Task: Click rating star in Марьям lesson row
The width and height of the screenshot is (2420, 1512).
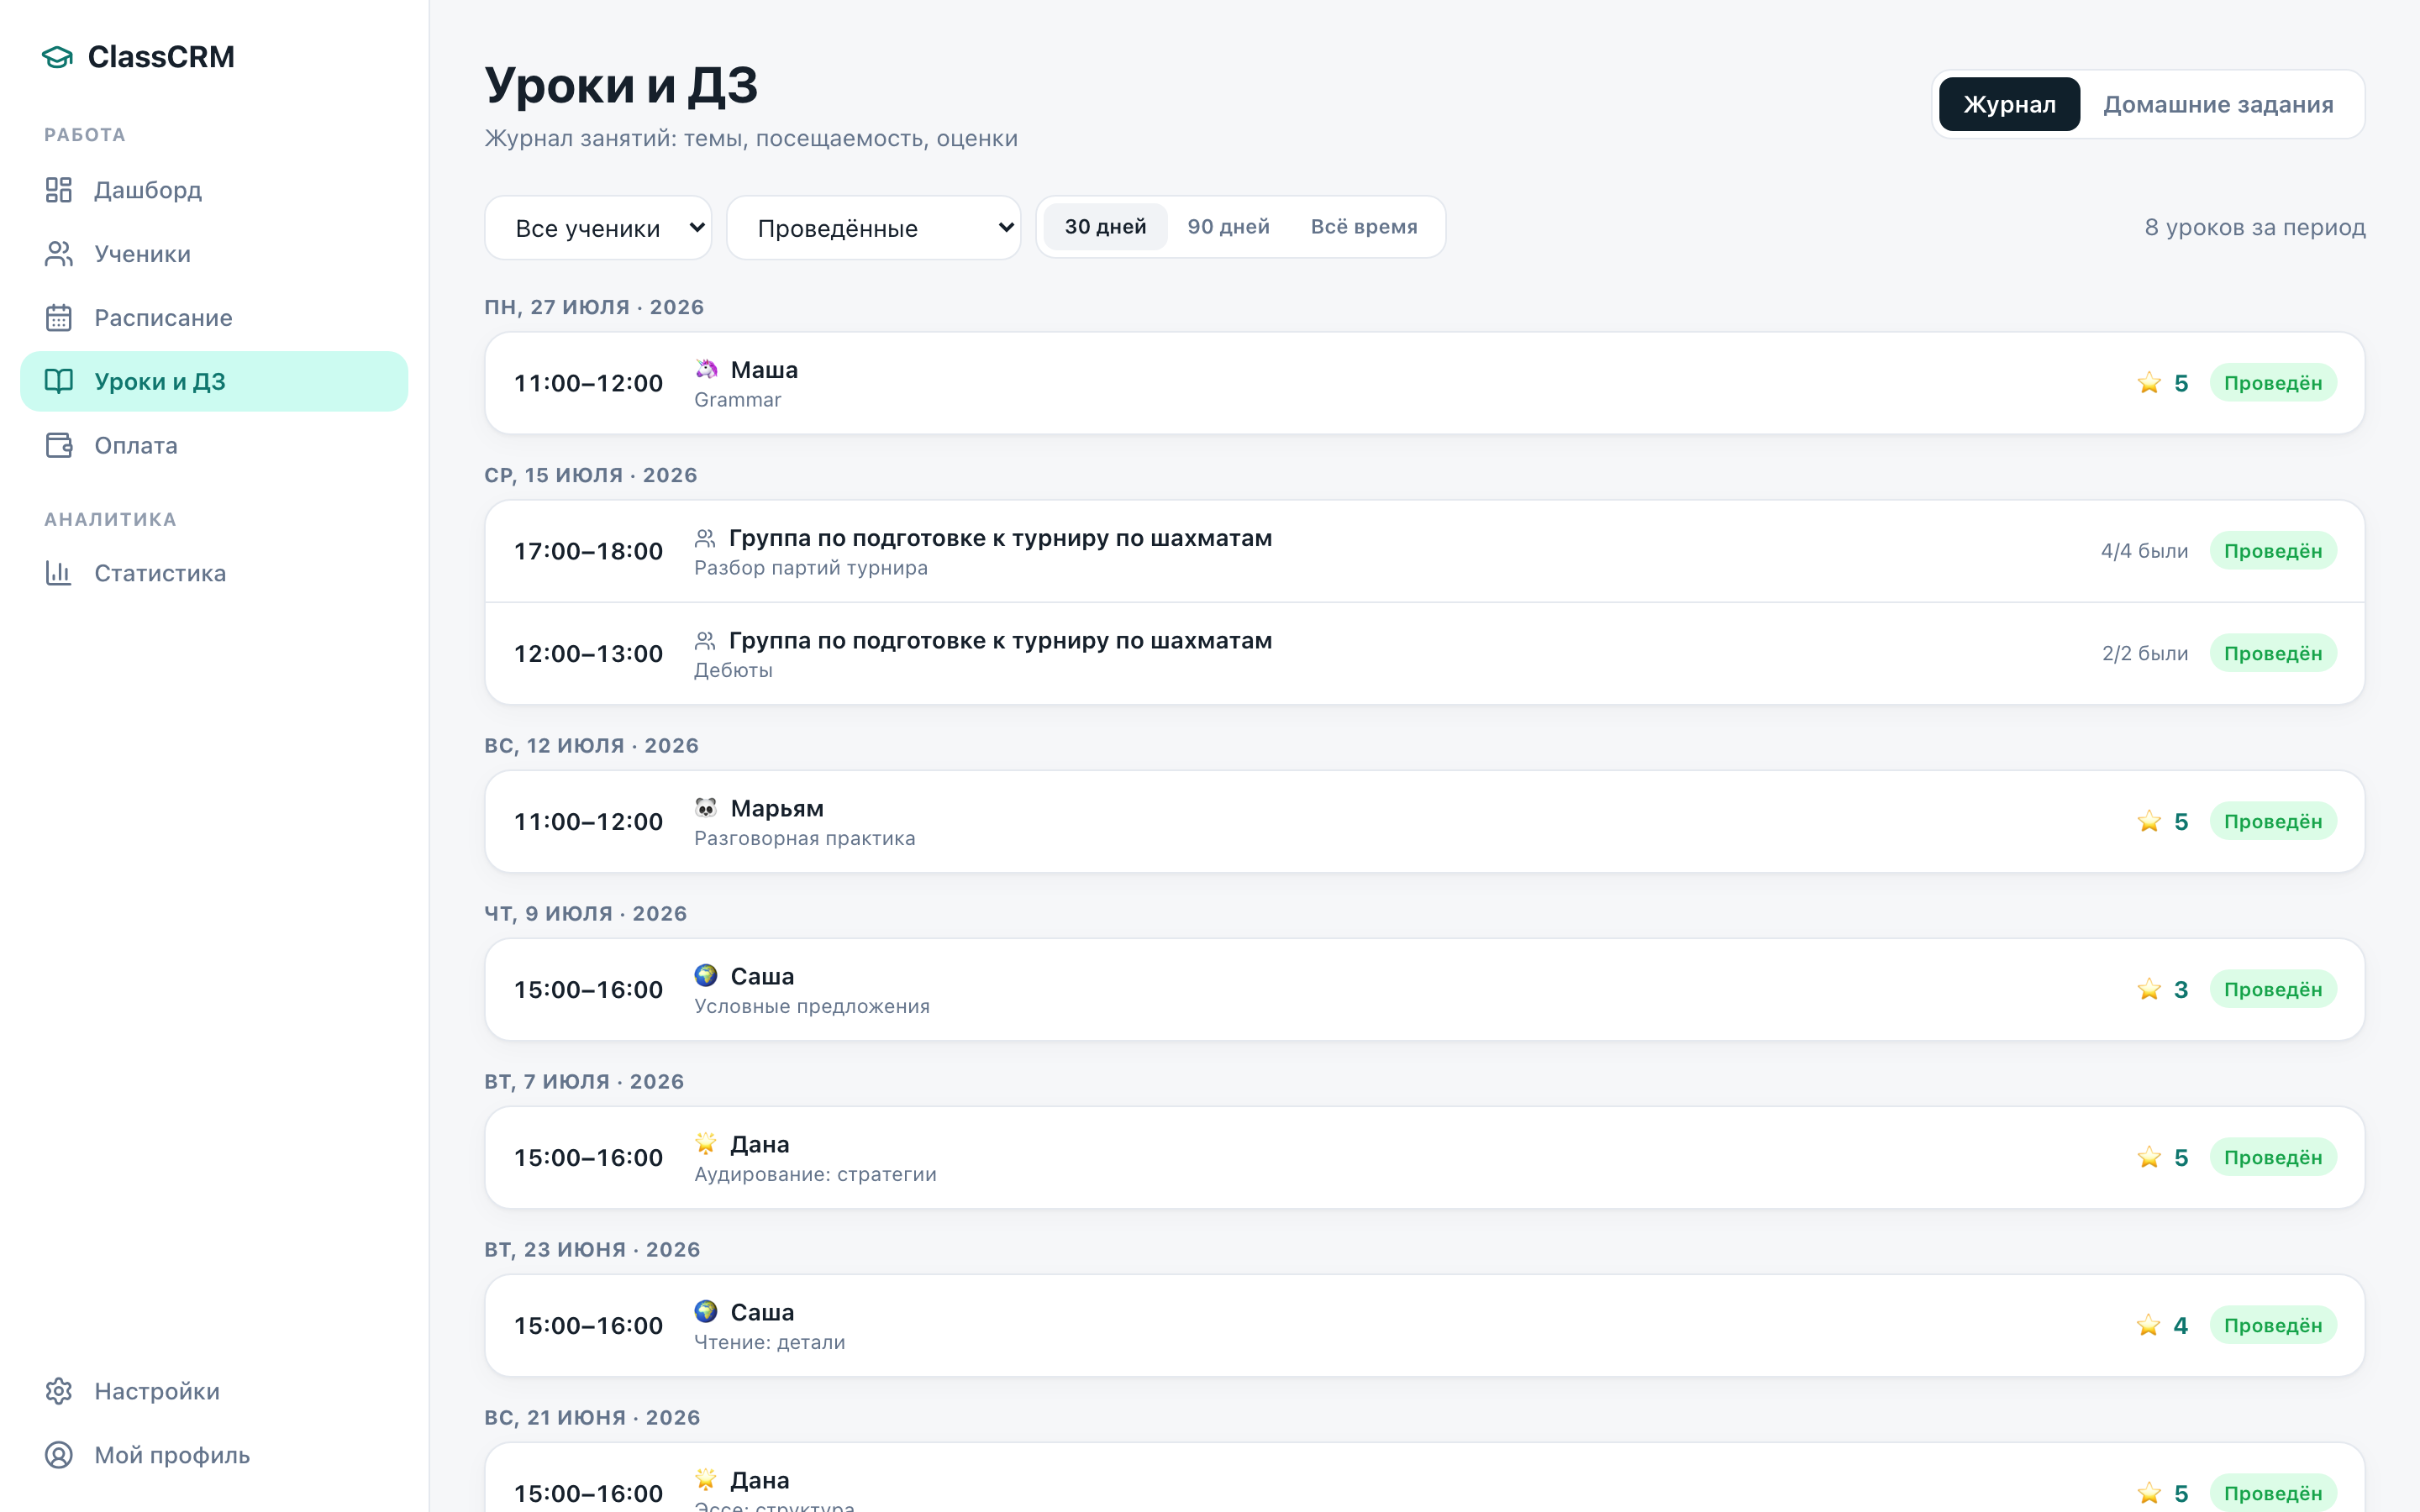Action: pos(2149,821)
